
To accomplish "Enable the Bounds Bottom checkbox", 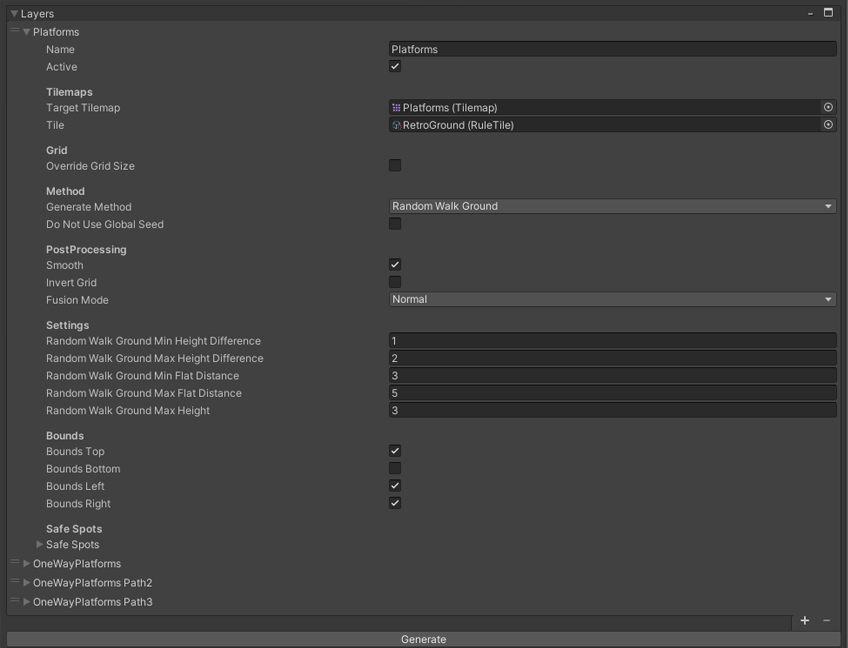I will [x=395, y=468].
